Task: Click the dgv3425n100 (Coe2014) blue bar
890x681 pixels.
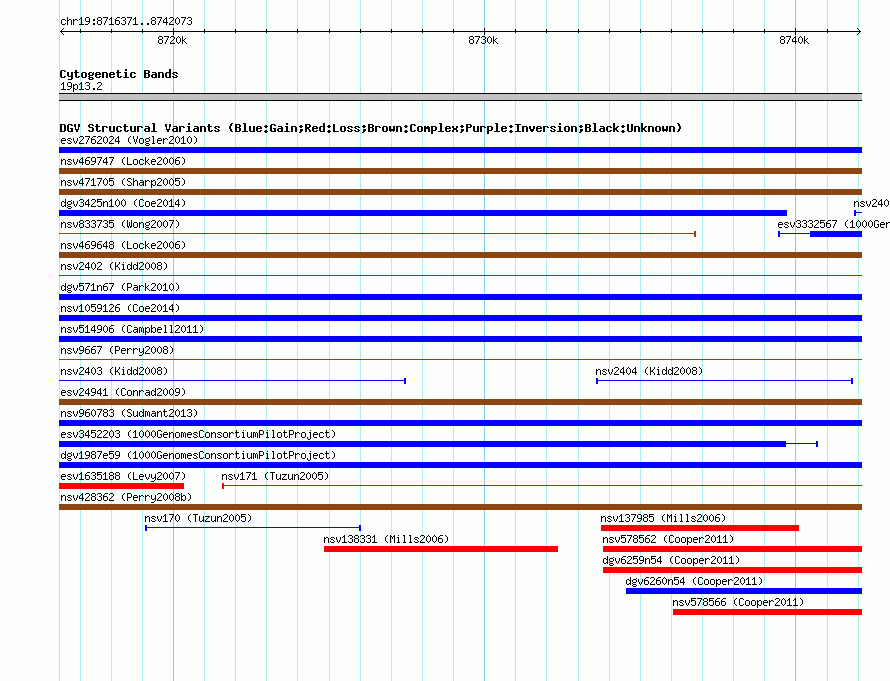Action: tap(423, 213)
